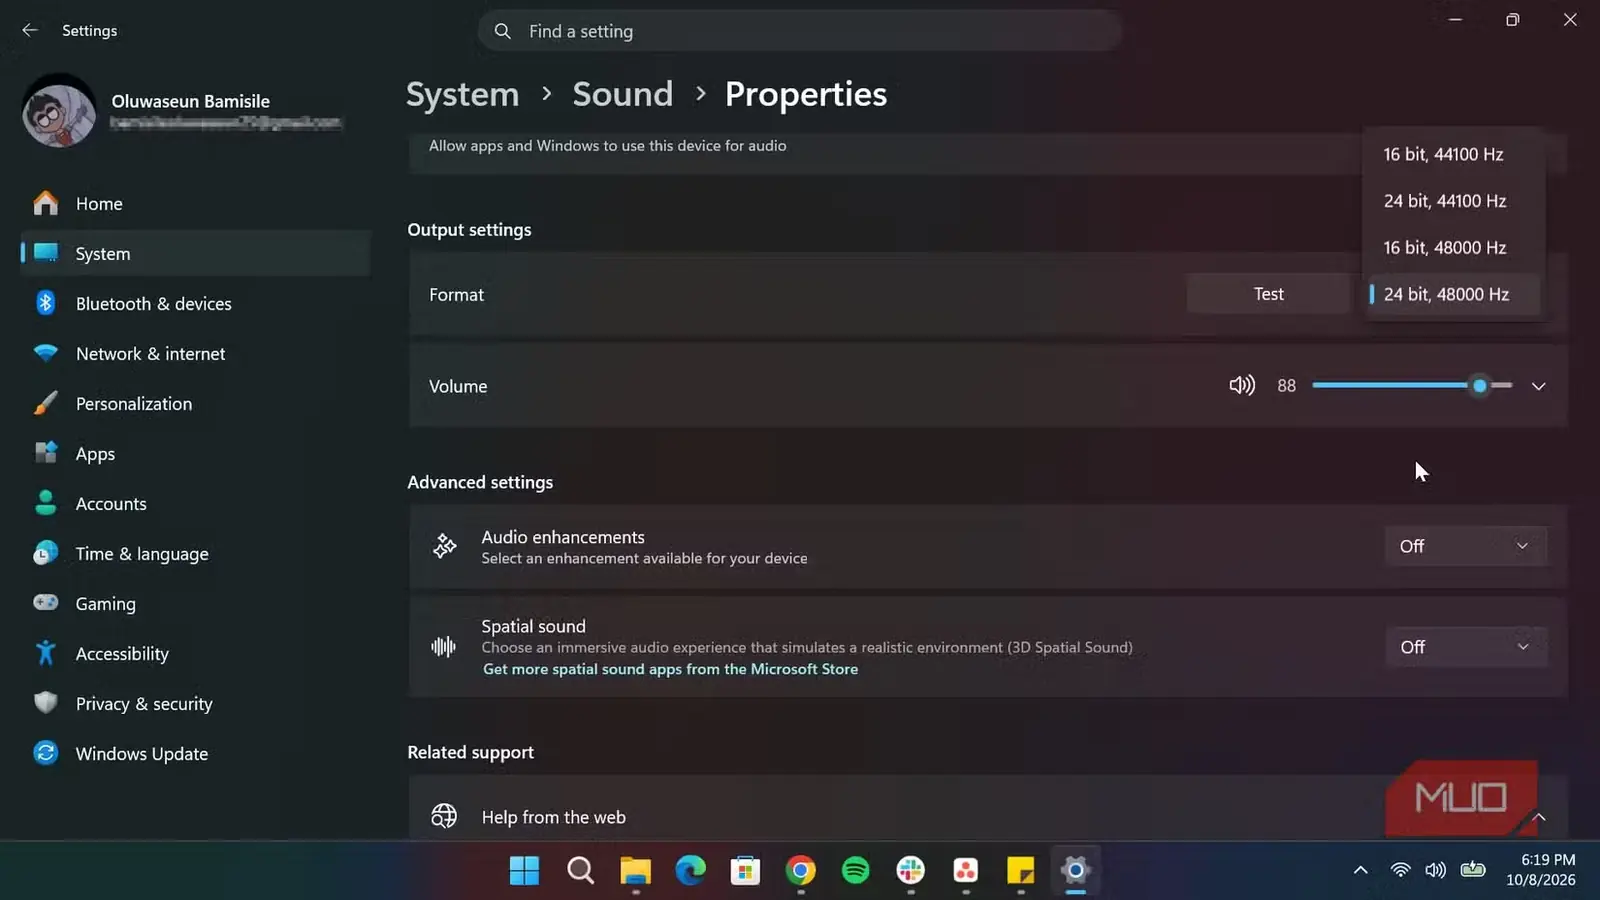Open Microsoft Store taskbar icon

745,871
